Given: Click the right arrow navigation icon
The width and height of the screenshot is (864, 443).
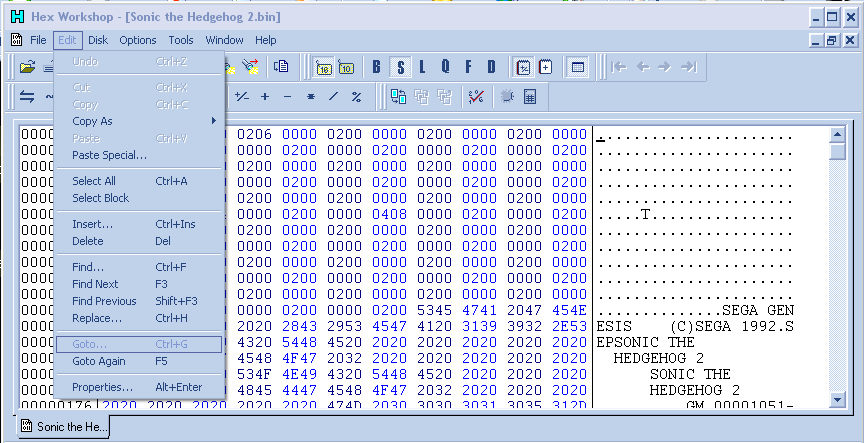Looking at the screenshot, I should pos(665,67).
